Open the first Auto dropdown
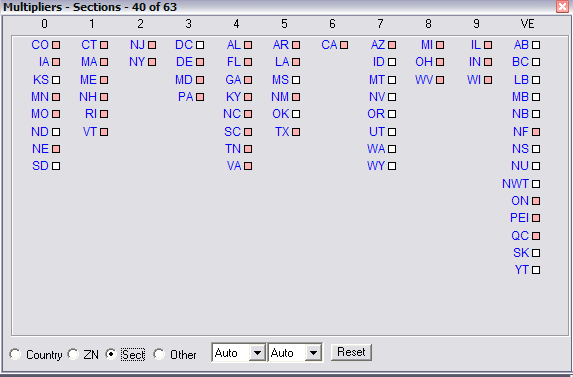 pyautogui.click(x=257, y=353)
